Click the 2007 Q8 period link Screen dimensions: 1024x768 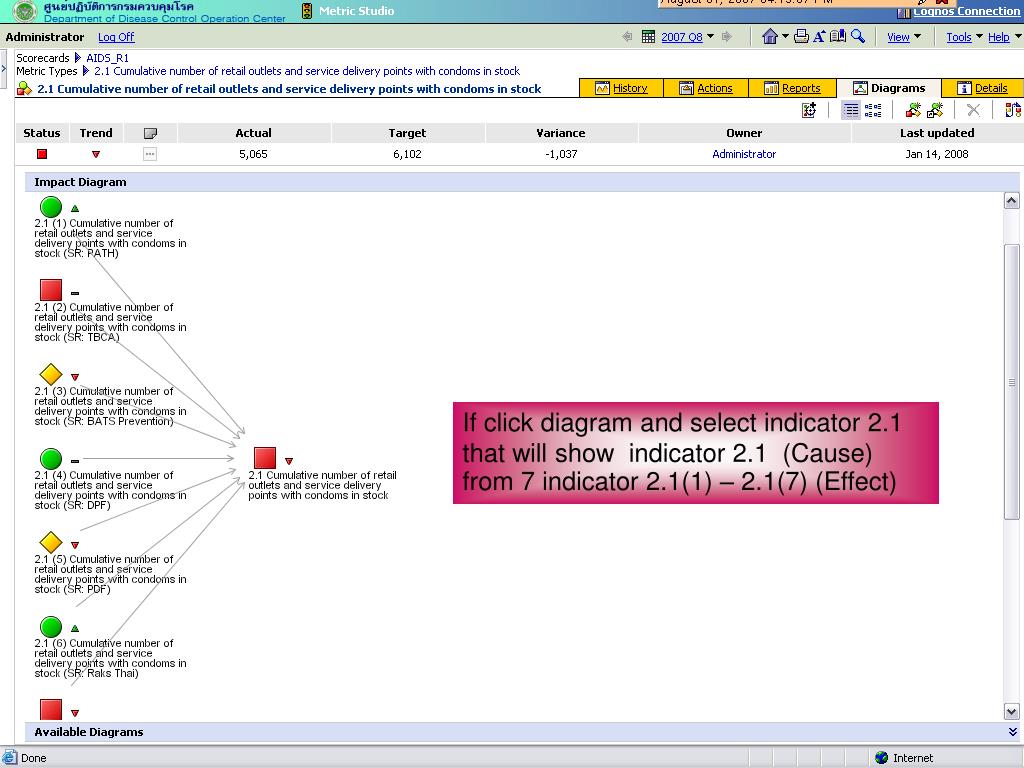click(682, 37)
